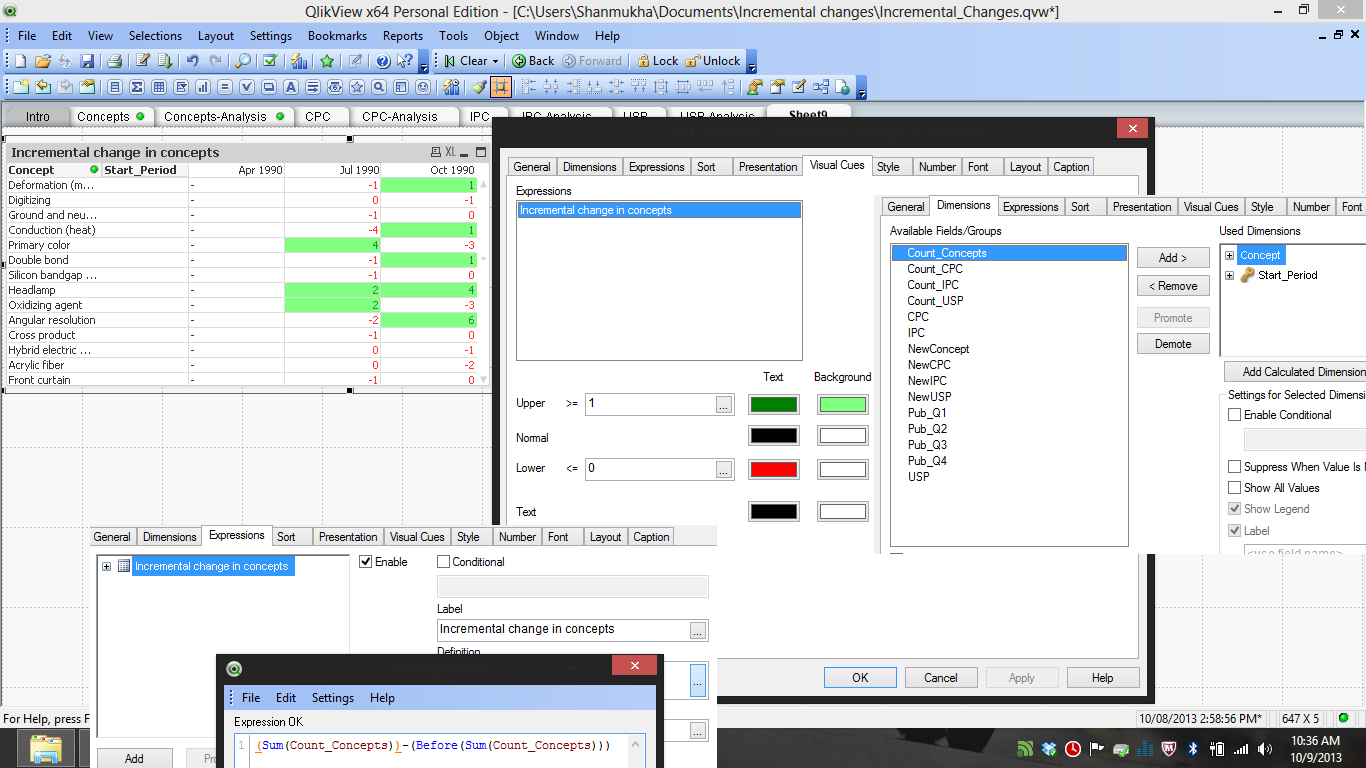
Task: Click the Create Statistics Box sigma icon
Action: click(137, 87)
